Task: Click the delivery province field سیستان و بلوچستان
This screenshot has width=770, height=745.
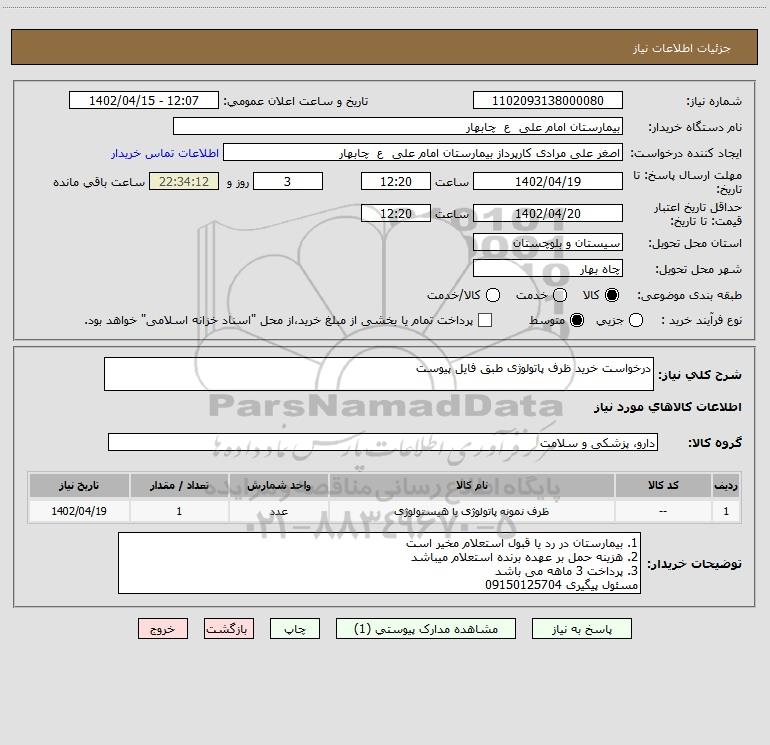Action: [x=548, y=242]
